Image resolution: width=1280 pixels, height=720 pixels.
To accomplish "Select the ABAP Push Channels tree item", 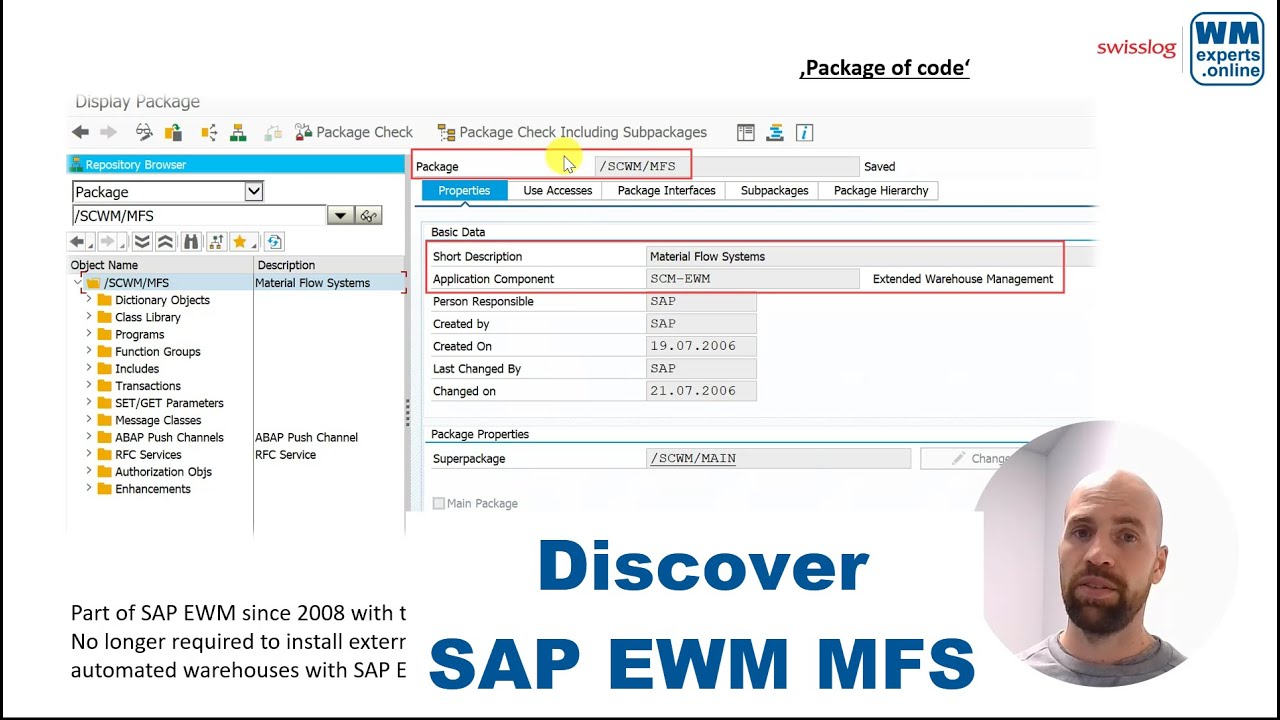I will click(x=169, y=437).
